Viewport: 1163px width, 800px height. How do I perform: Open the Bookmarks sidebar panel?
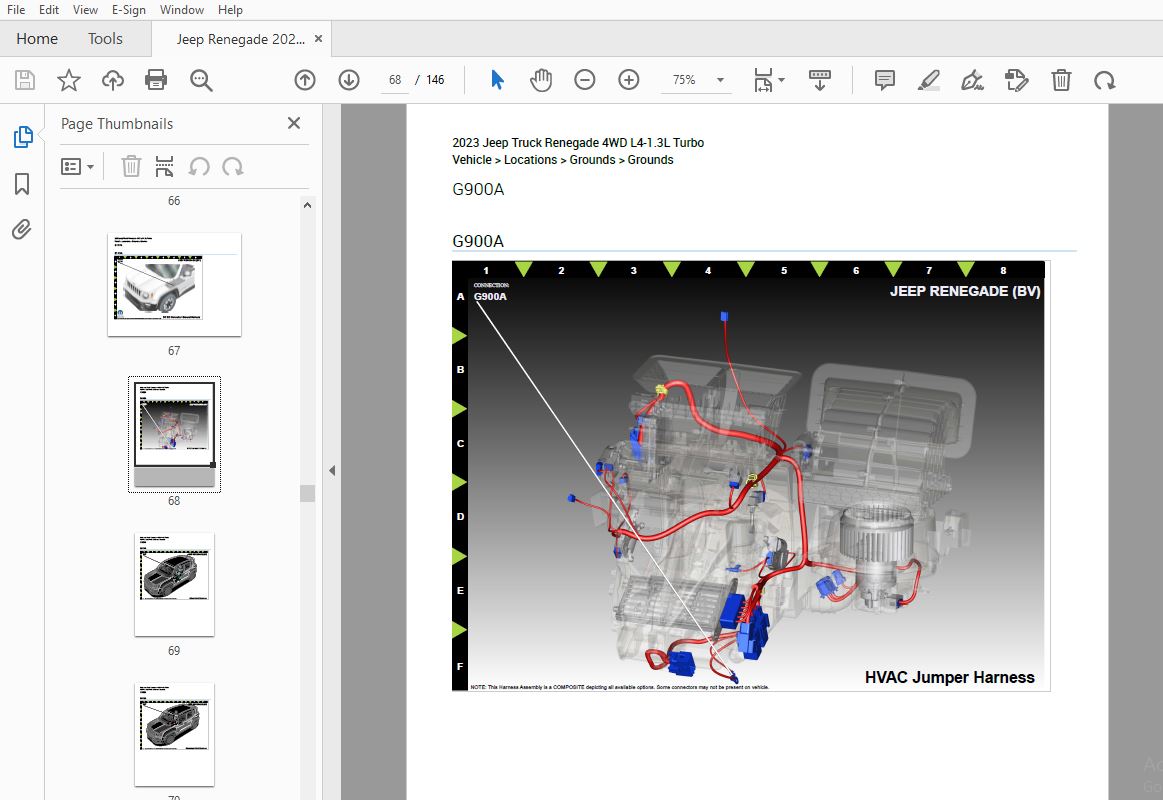coord(22,183)
